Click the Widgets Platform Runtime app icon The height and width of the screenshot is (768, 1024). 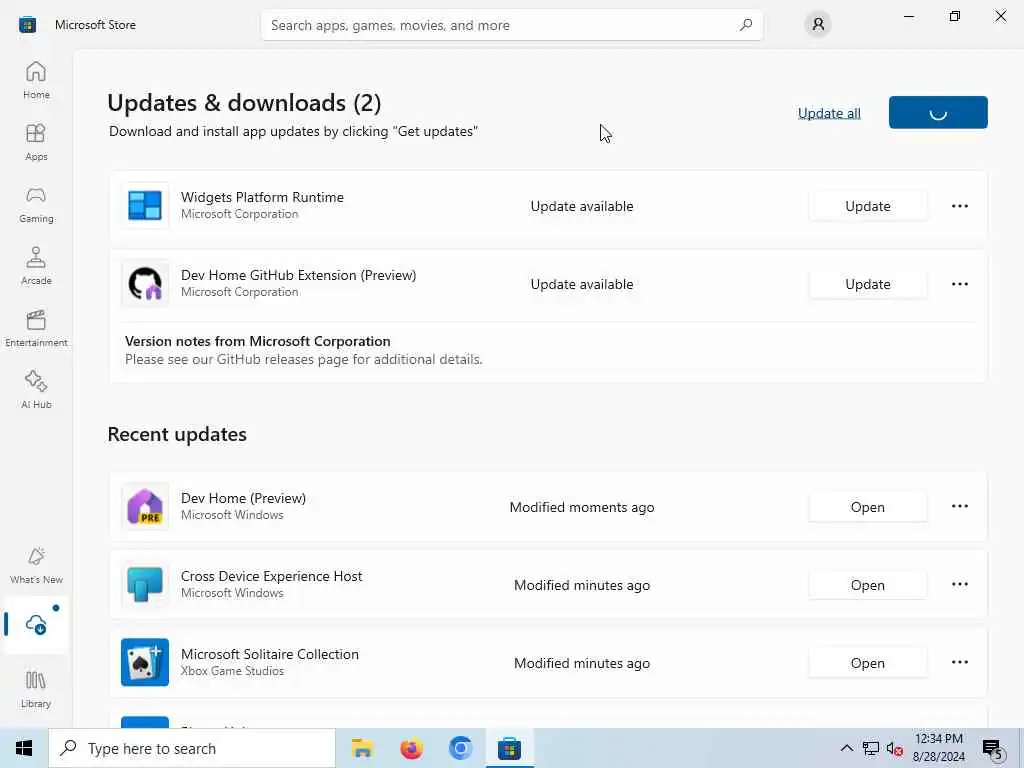145,206
